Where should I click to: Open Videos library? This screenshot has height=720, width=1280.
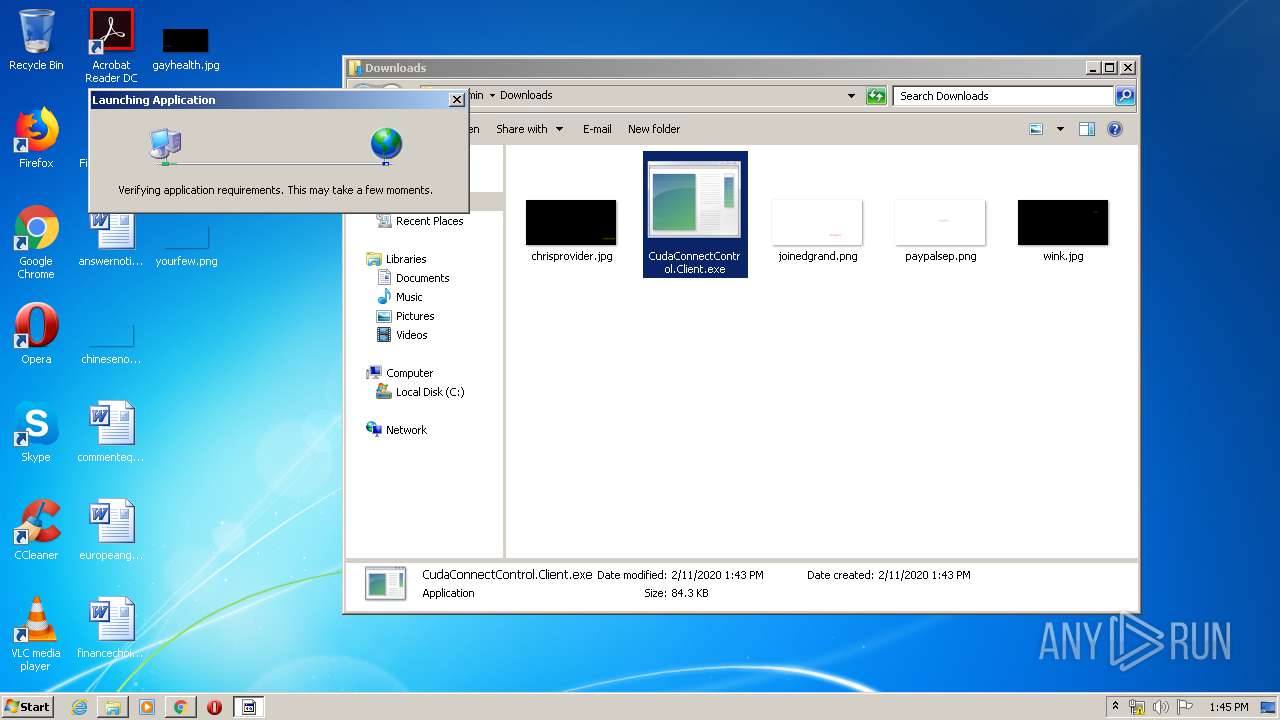coord(402,335)
